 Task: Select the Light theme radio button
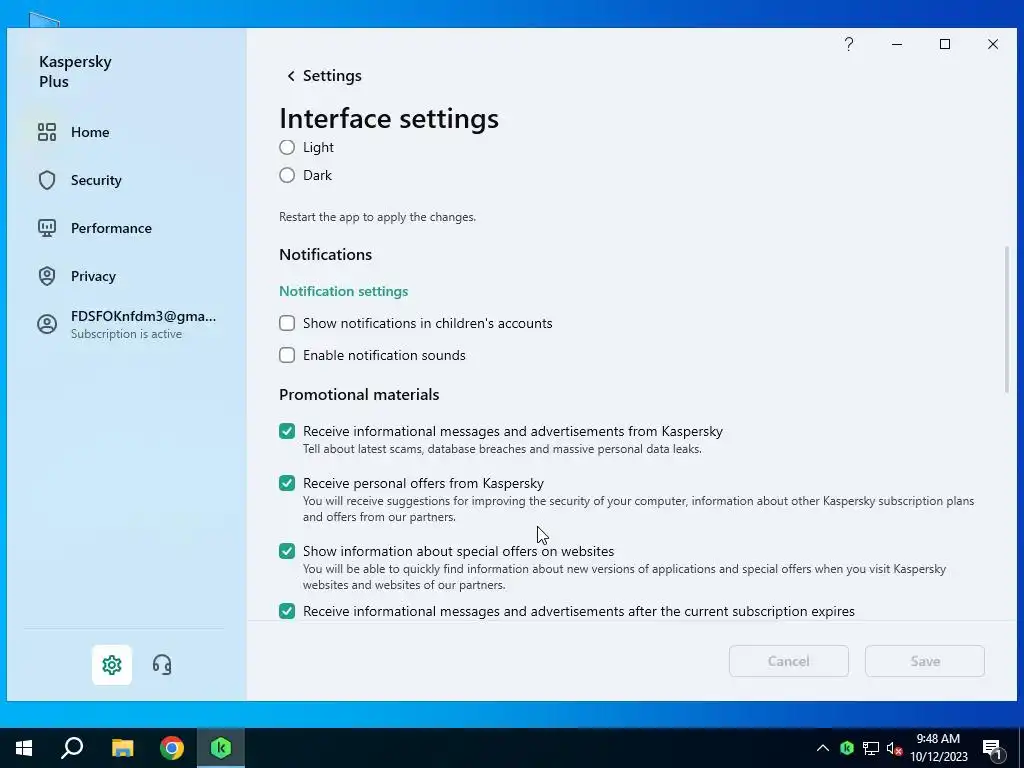pyautogui.click(x=287, y=147)
